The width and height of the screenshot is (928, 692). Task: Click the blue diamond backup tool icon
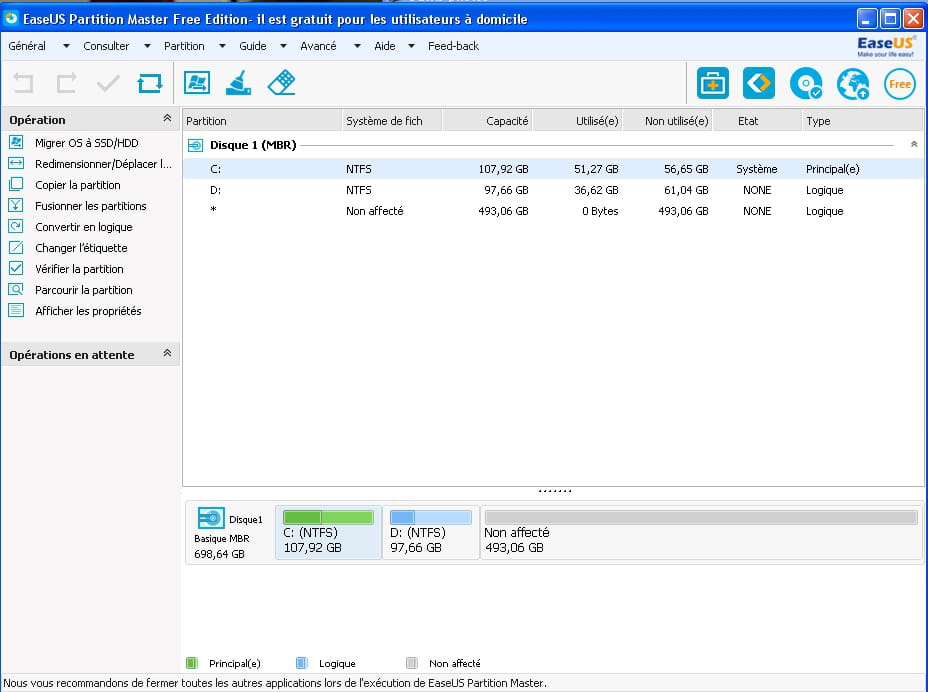[759, 83]
